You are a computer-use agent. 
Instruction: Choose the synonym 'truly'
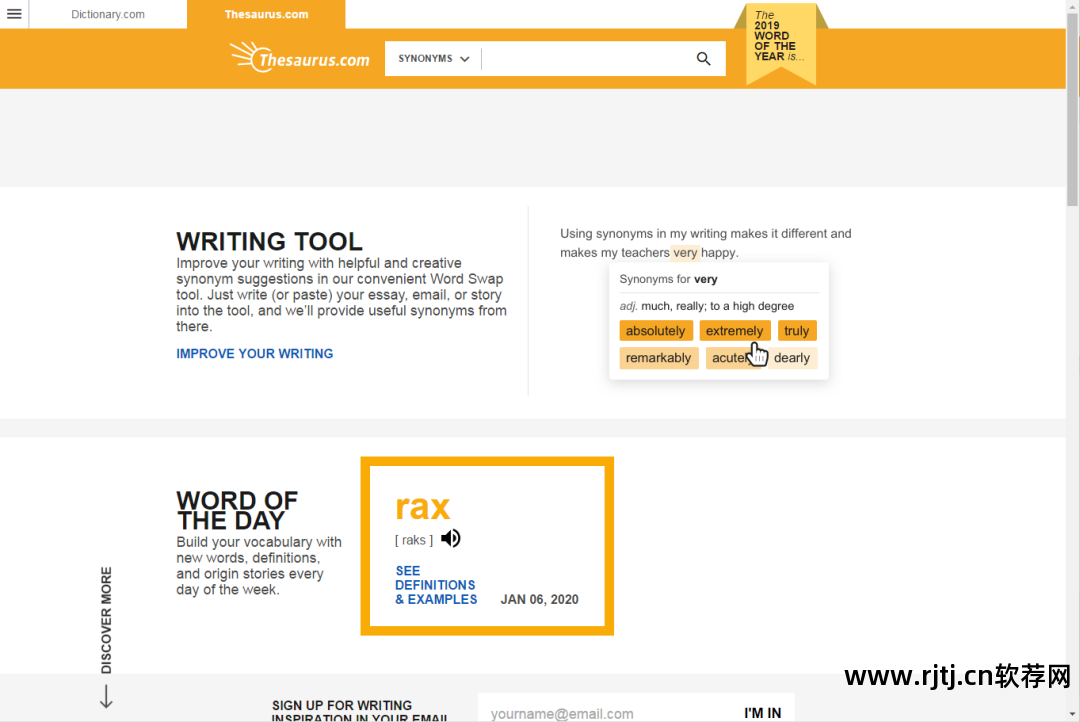[x=797, y=331]
